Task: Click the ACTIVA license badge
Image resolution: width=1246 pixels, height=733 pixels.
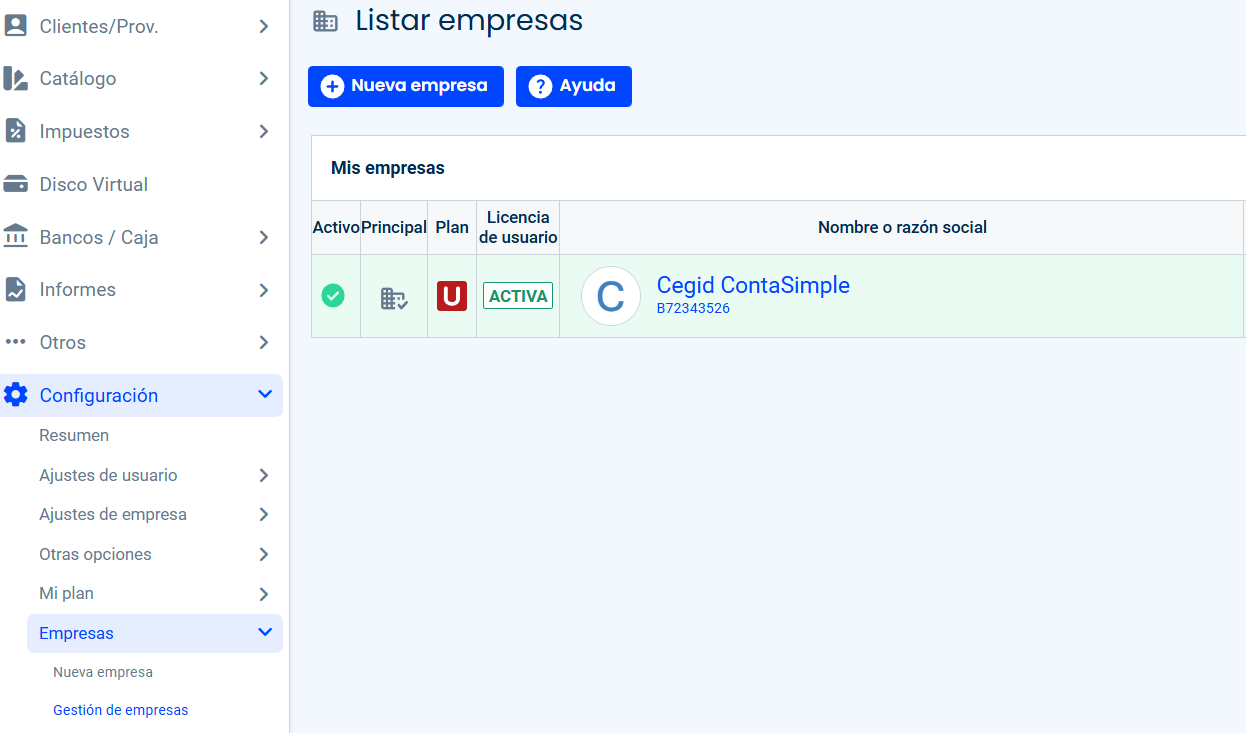Action: tap(518, 296)
